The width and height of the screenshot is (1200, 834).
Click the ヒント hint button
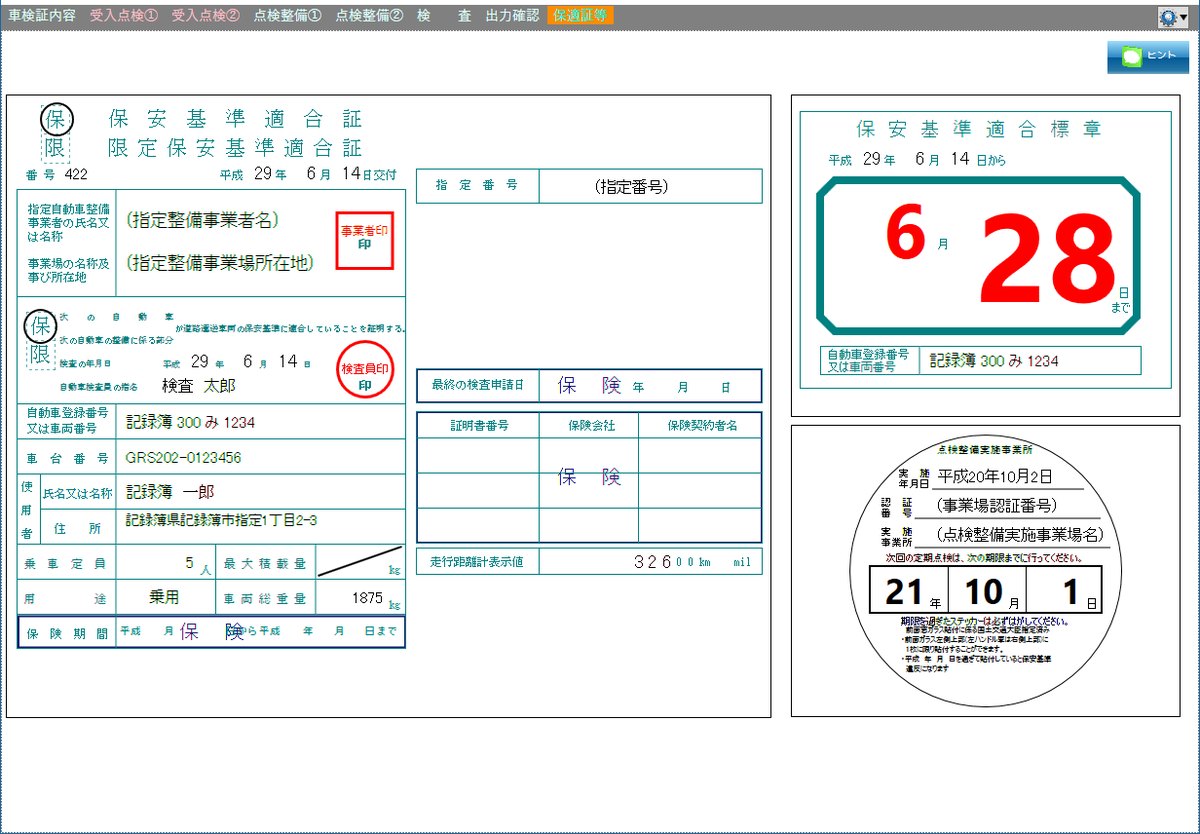1147,56
